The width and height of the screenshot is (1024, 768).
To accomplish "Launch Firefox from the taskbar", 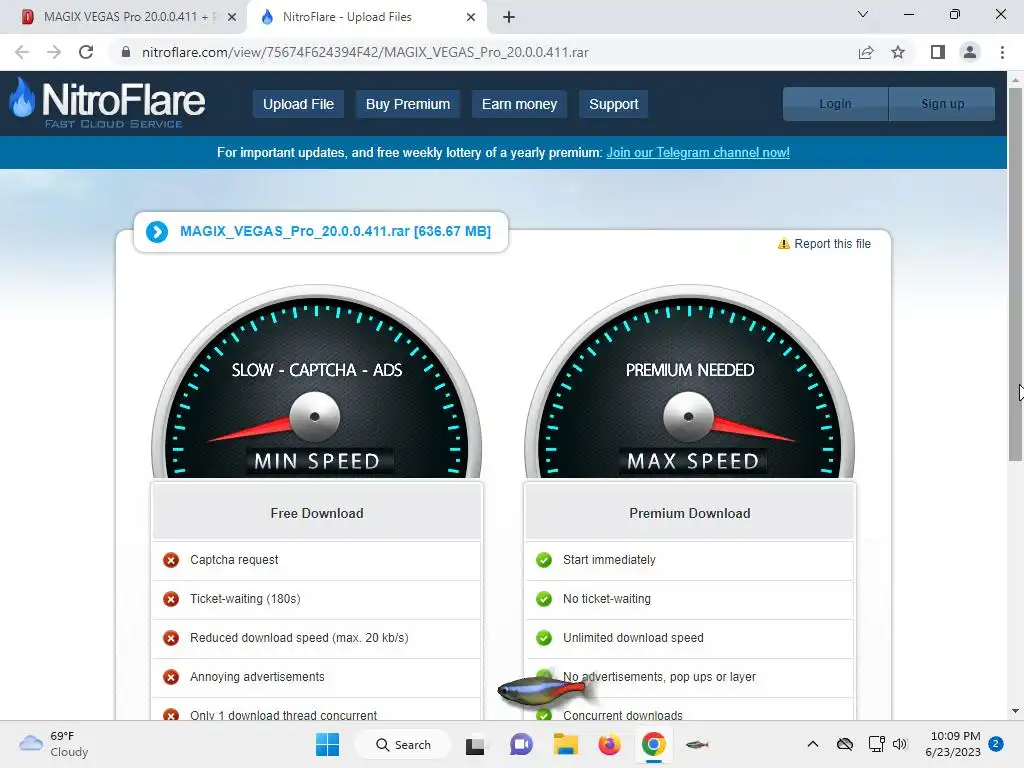I will click(x=609, y=744).
